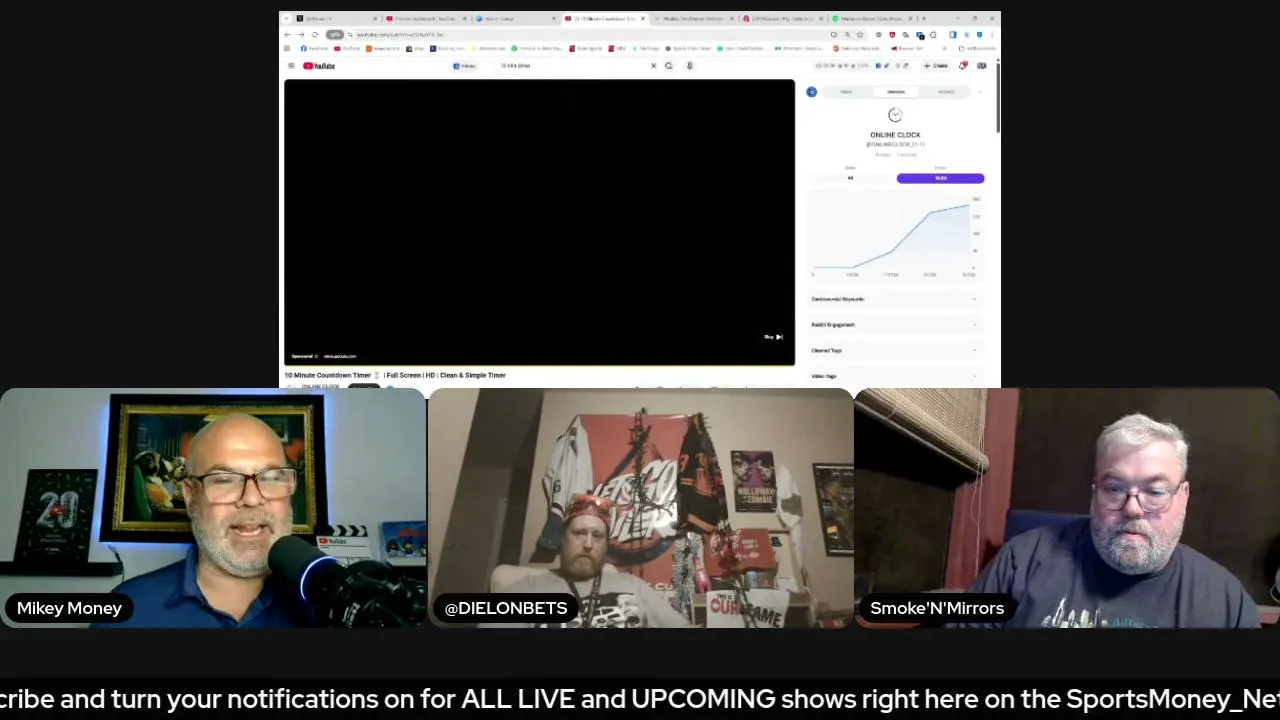Switch to the second YouTube dashboard tab
This screenshot has height=720, width=1280.
click(x=426, y=18)
